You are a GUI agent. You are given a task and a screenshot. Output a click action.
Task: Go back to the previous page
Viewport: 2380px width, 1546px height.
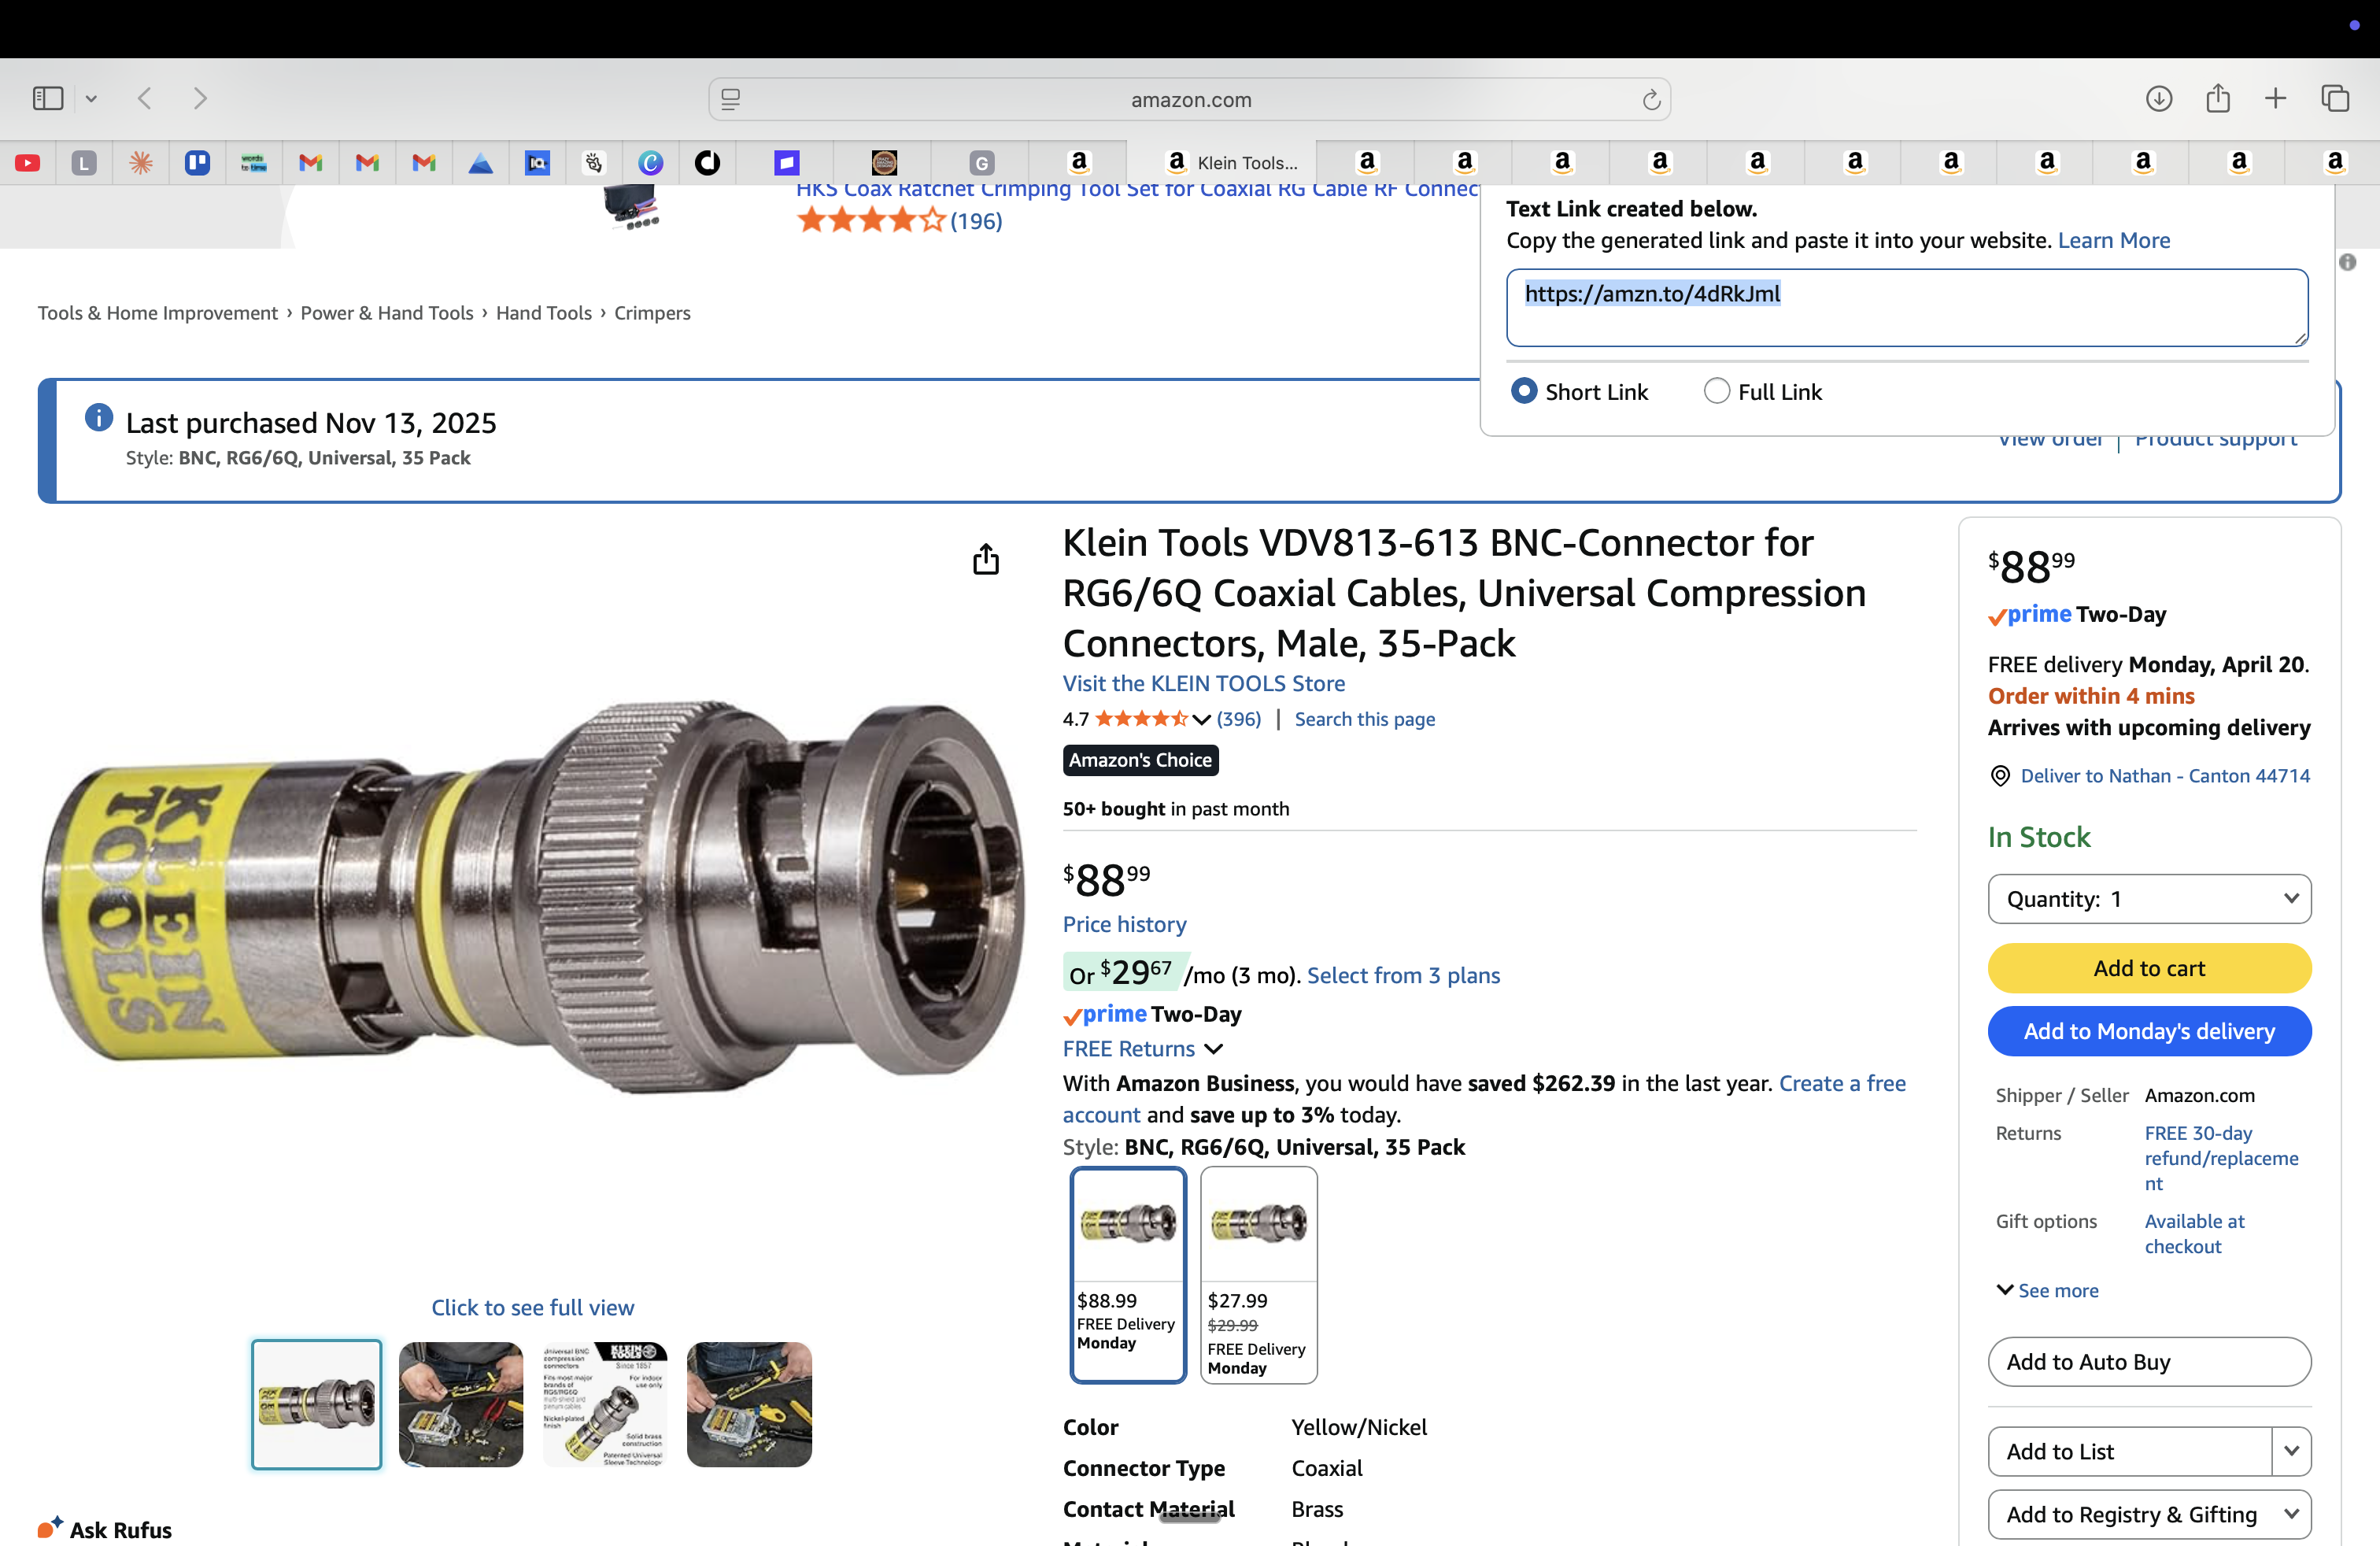145,98
